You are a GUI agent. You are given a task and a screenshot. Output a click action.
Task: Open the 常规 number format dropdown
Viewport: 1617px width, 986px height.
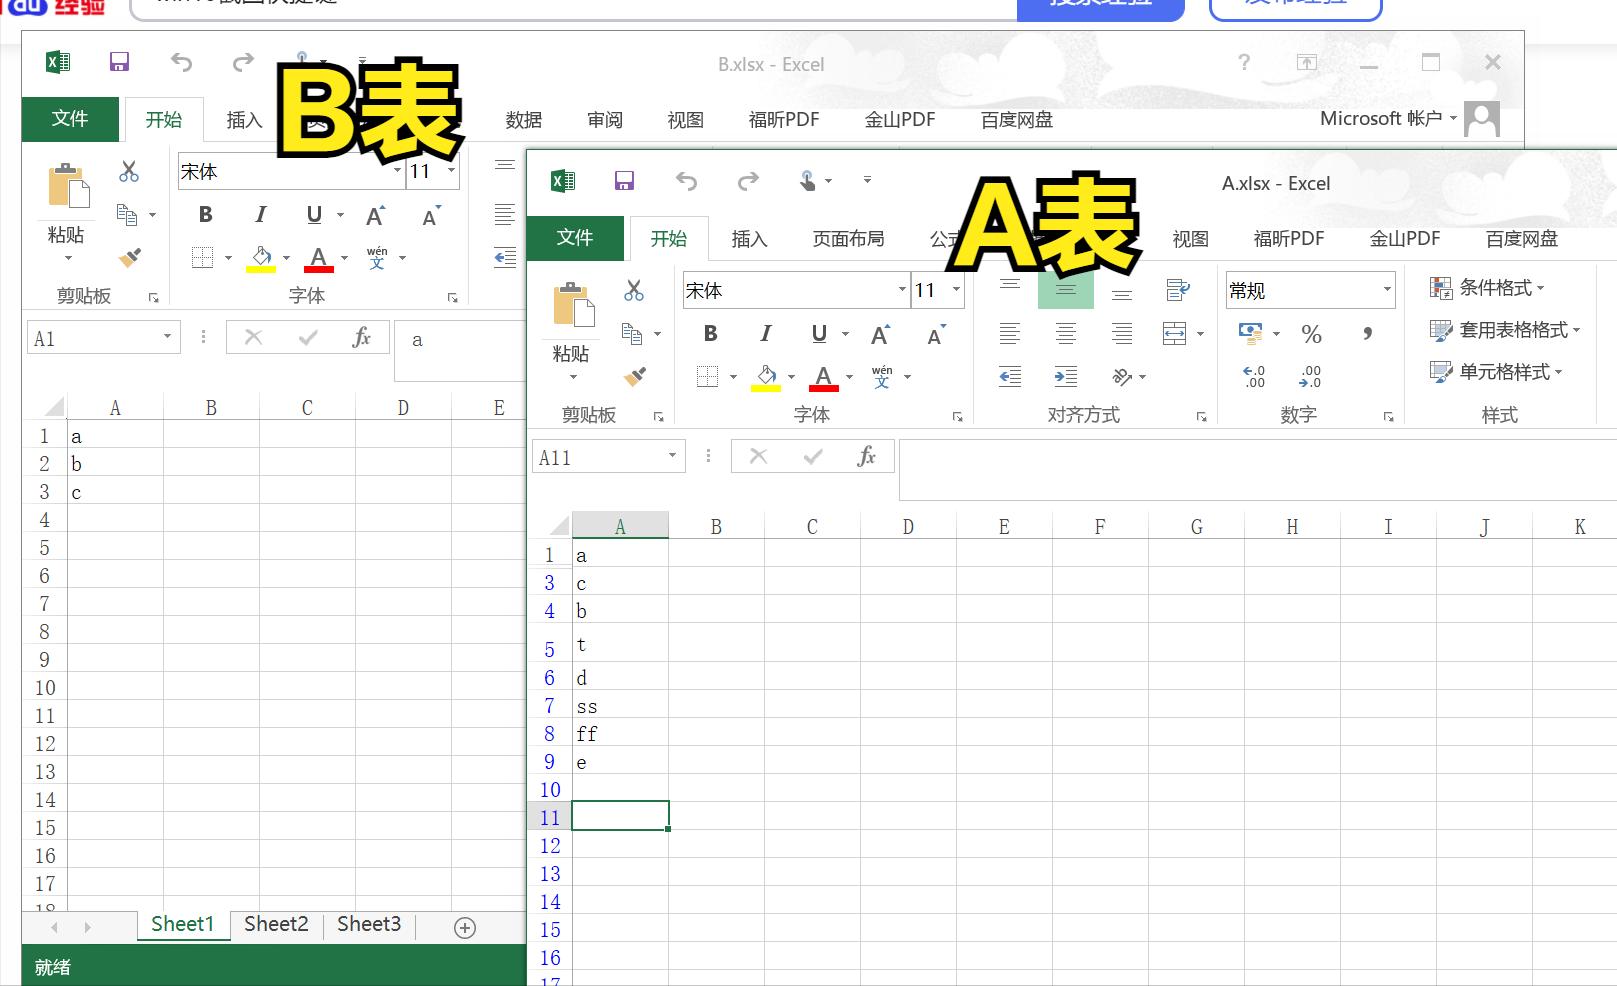[1388, 290]
